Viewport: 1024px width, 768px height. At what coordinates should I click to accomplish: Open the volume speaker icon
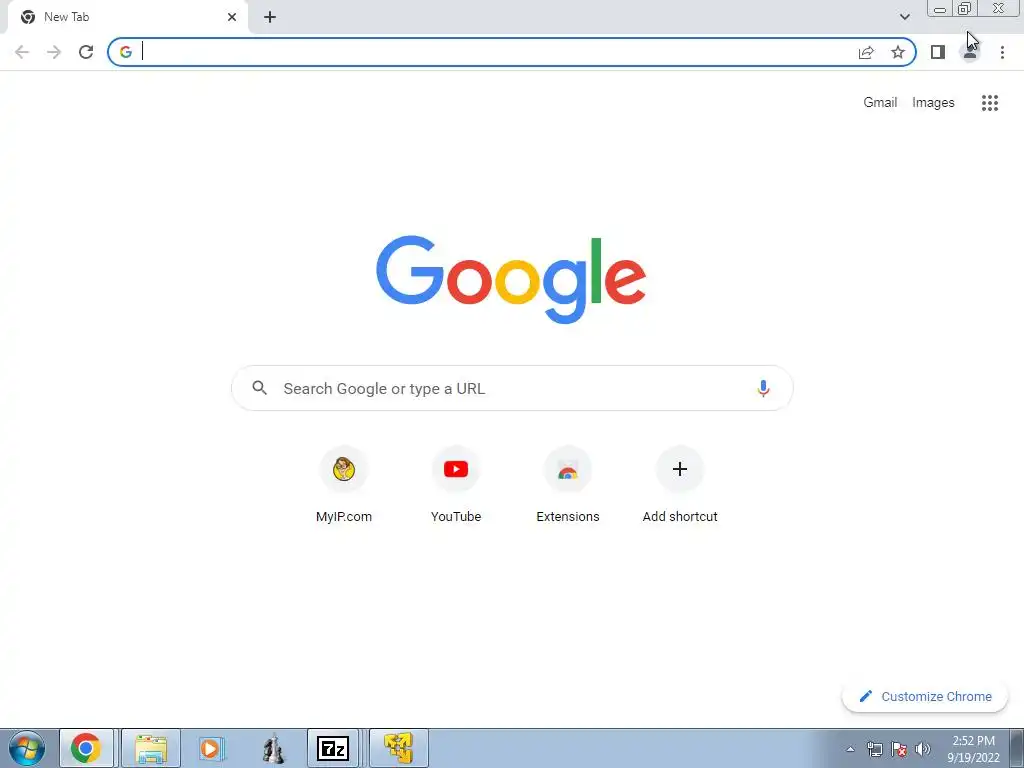[923, 749]
